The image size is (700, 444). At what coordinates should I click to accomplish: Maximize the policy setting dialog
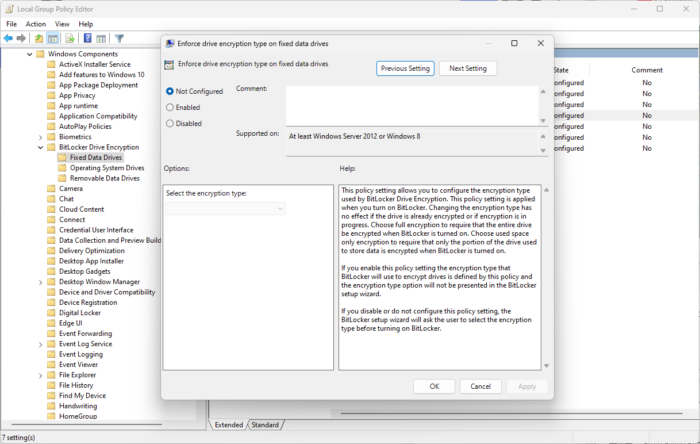pyautogui.click(x=514, y=43)
